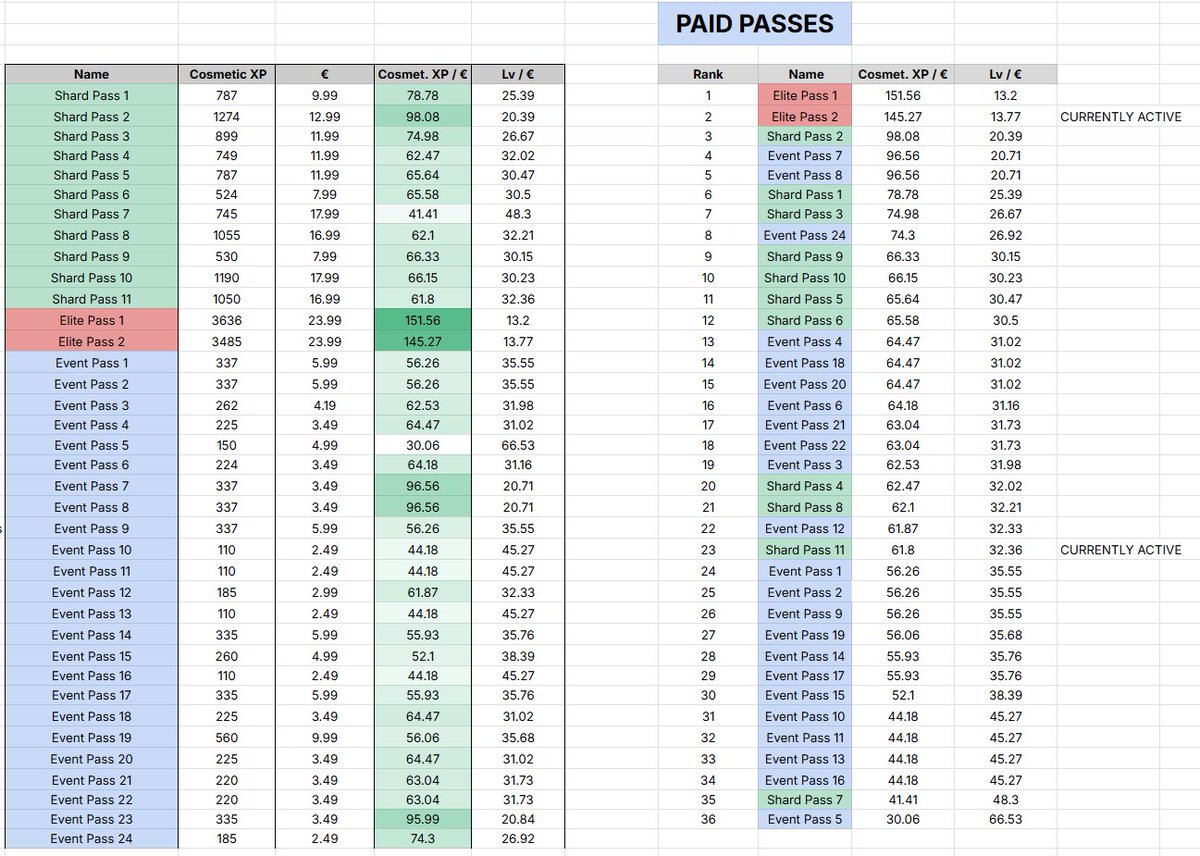Click rank 8 Event Pass 24 name cell
This screenshot has width=1200, height=856.
tap(806, 235)
